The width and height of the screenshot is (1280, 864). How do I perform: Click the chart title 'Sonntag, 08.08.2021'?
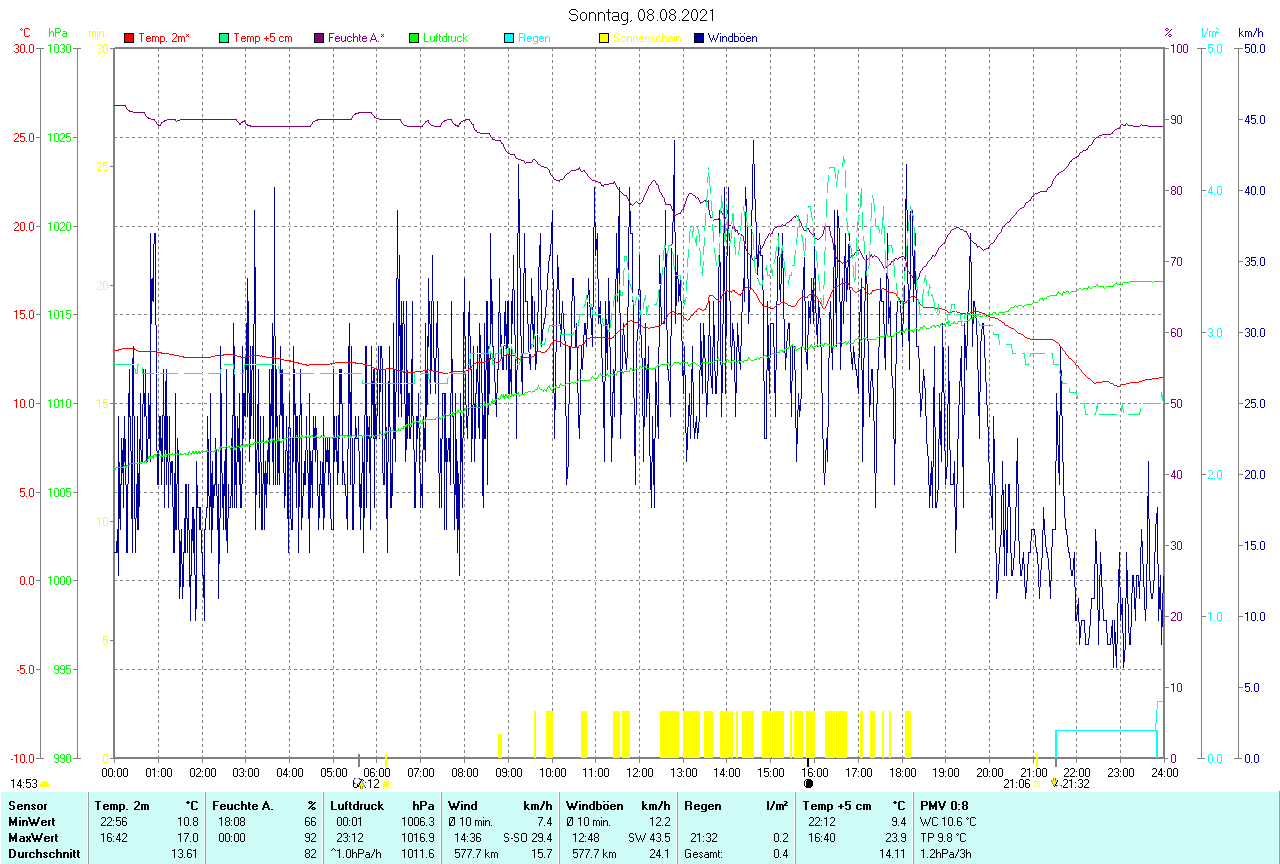(x=640, y=15)
